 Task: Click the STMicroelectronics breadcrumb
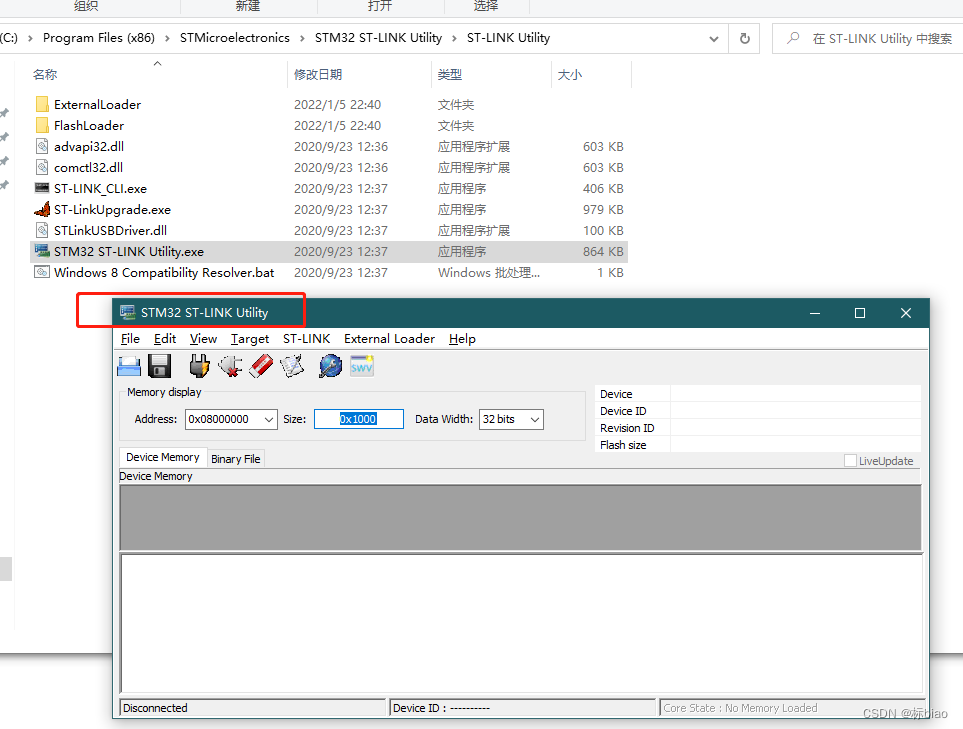pyautogui.click(x=235, y=38)
